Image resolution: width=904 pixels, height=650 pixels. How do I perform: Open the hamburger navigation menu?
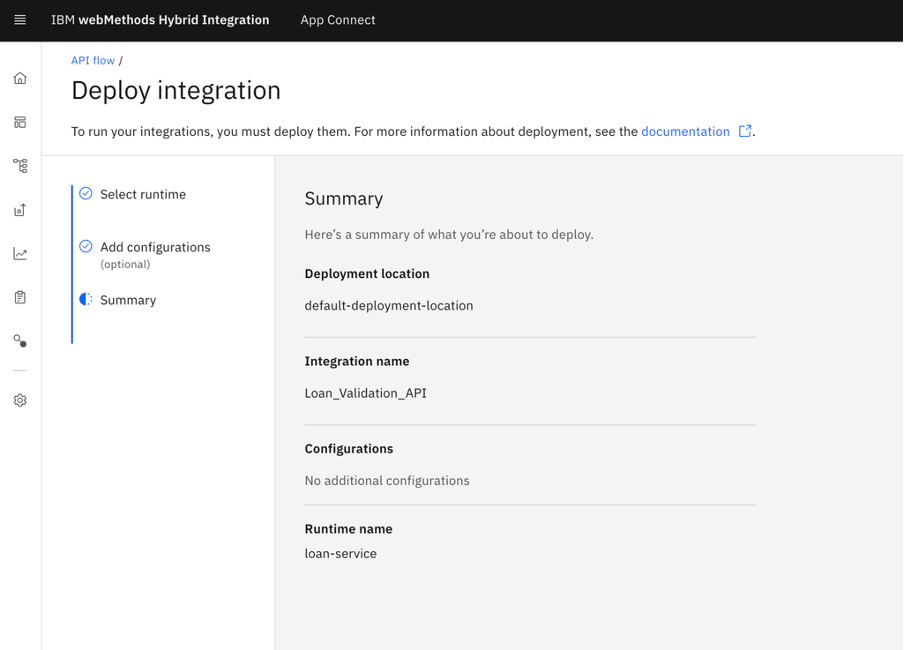20,20
